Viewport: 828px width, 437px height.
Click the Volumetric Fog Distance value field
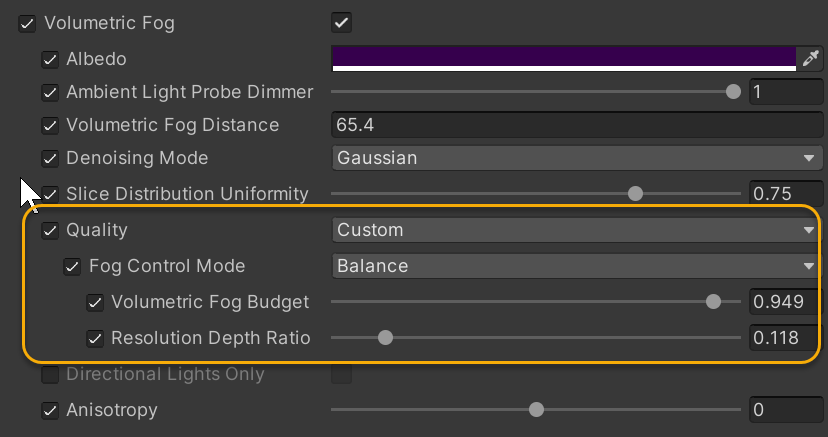click(x=576, y=125)
